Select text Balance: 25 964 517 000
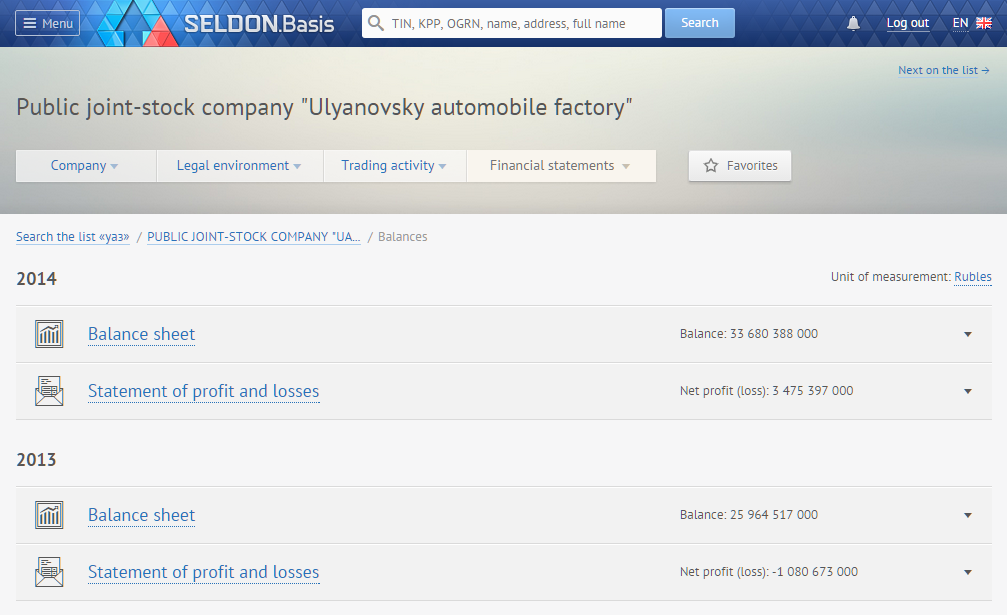1007x615 pixels. (749, 515)
